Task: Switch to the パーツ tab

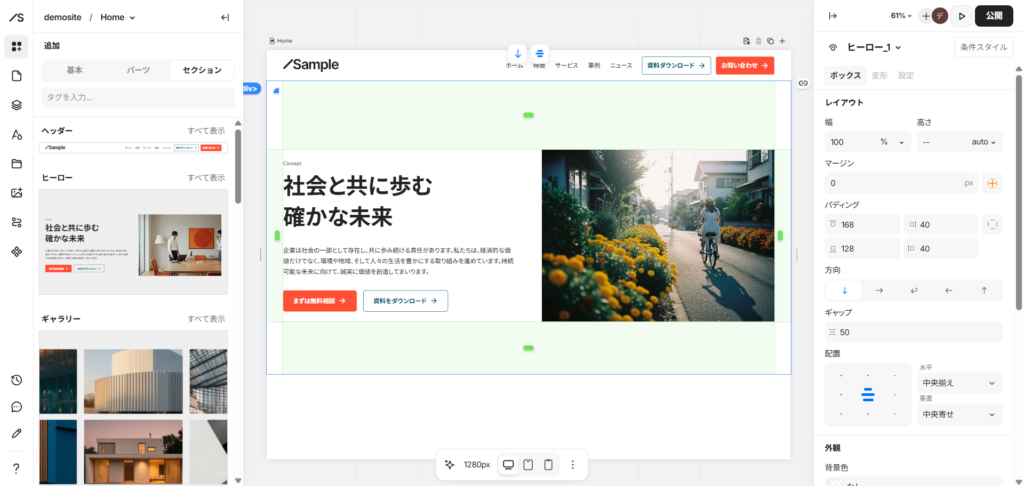Action: [138, 70]
